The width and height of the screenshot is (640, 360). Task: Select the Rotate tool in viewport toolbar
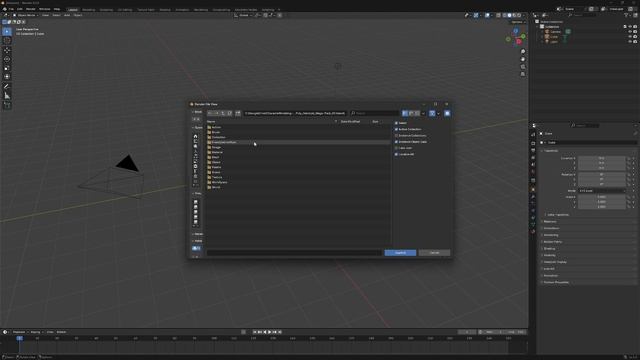7,59
